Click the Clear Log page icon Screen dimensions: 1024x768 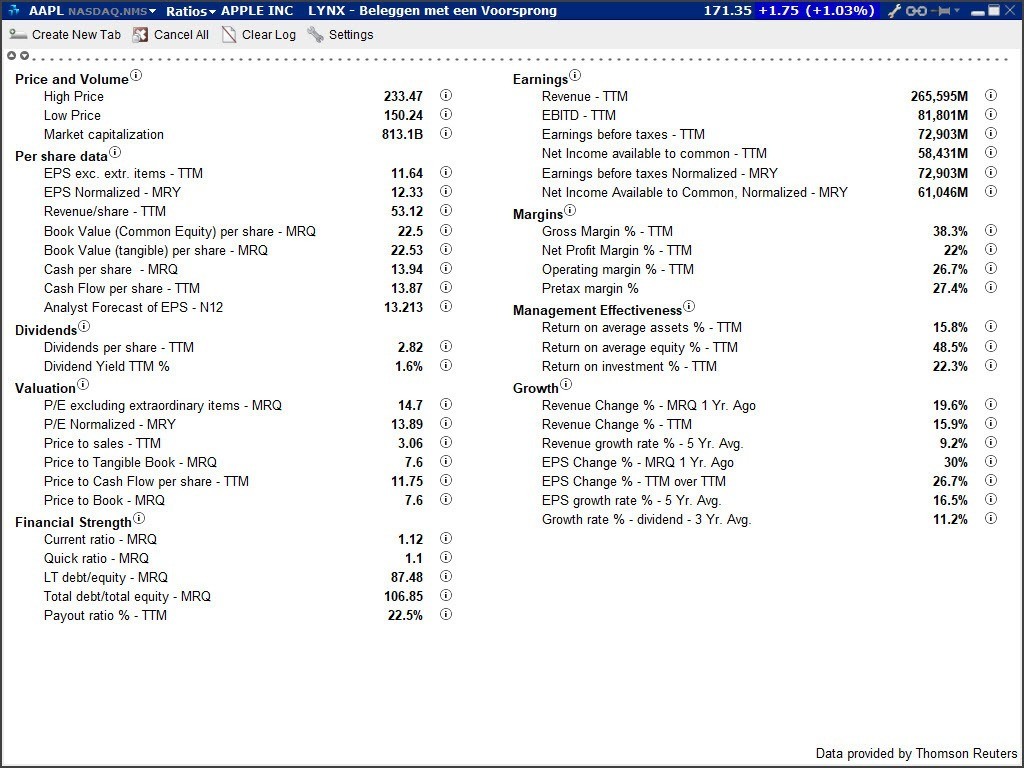(229, 35)
